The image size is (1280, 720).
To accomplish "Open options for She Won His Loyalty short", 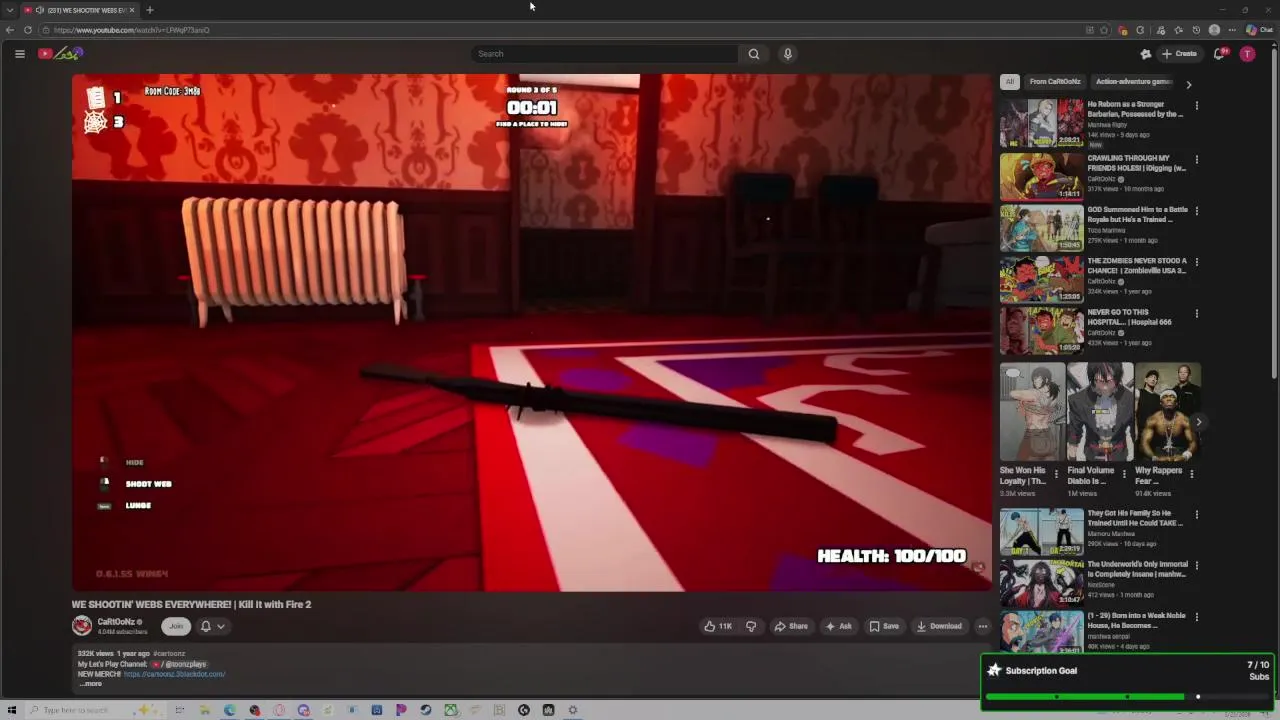I will pos(1055,474).
